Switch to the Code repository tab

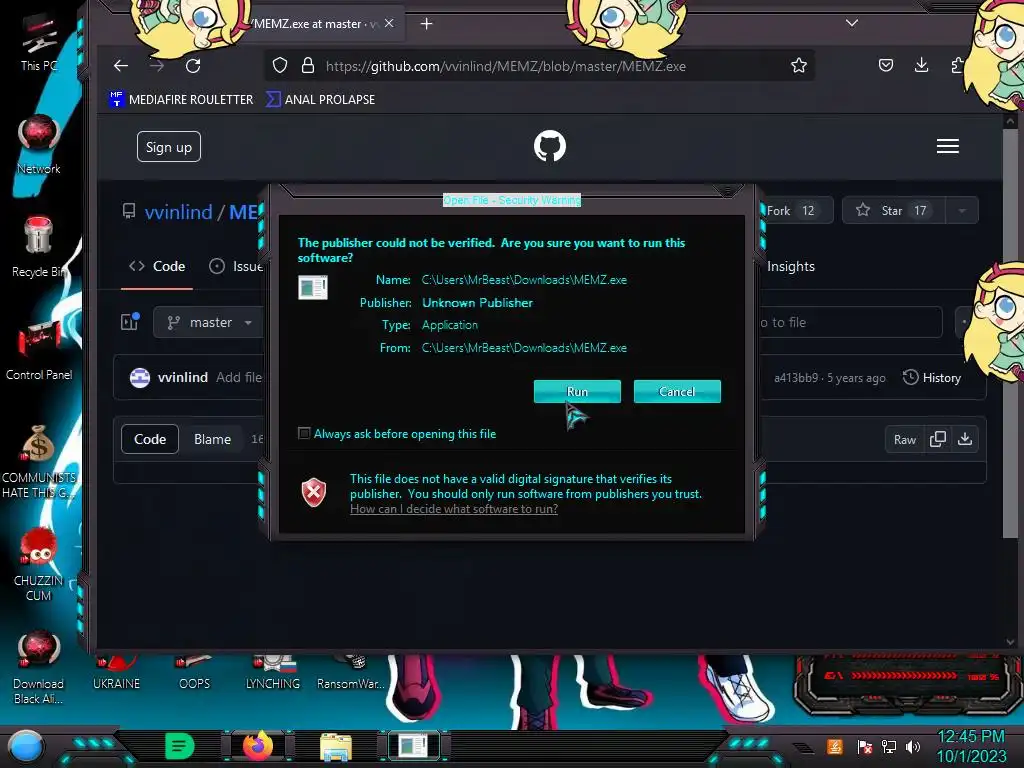click(157, 266)
